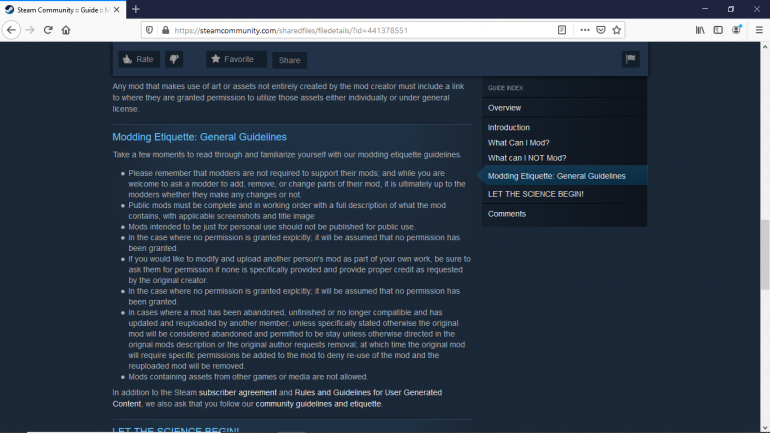Viewport: 770px width, 433px height.
Task: Close the Steam Community tab
Action: [116, 10]
